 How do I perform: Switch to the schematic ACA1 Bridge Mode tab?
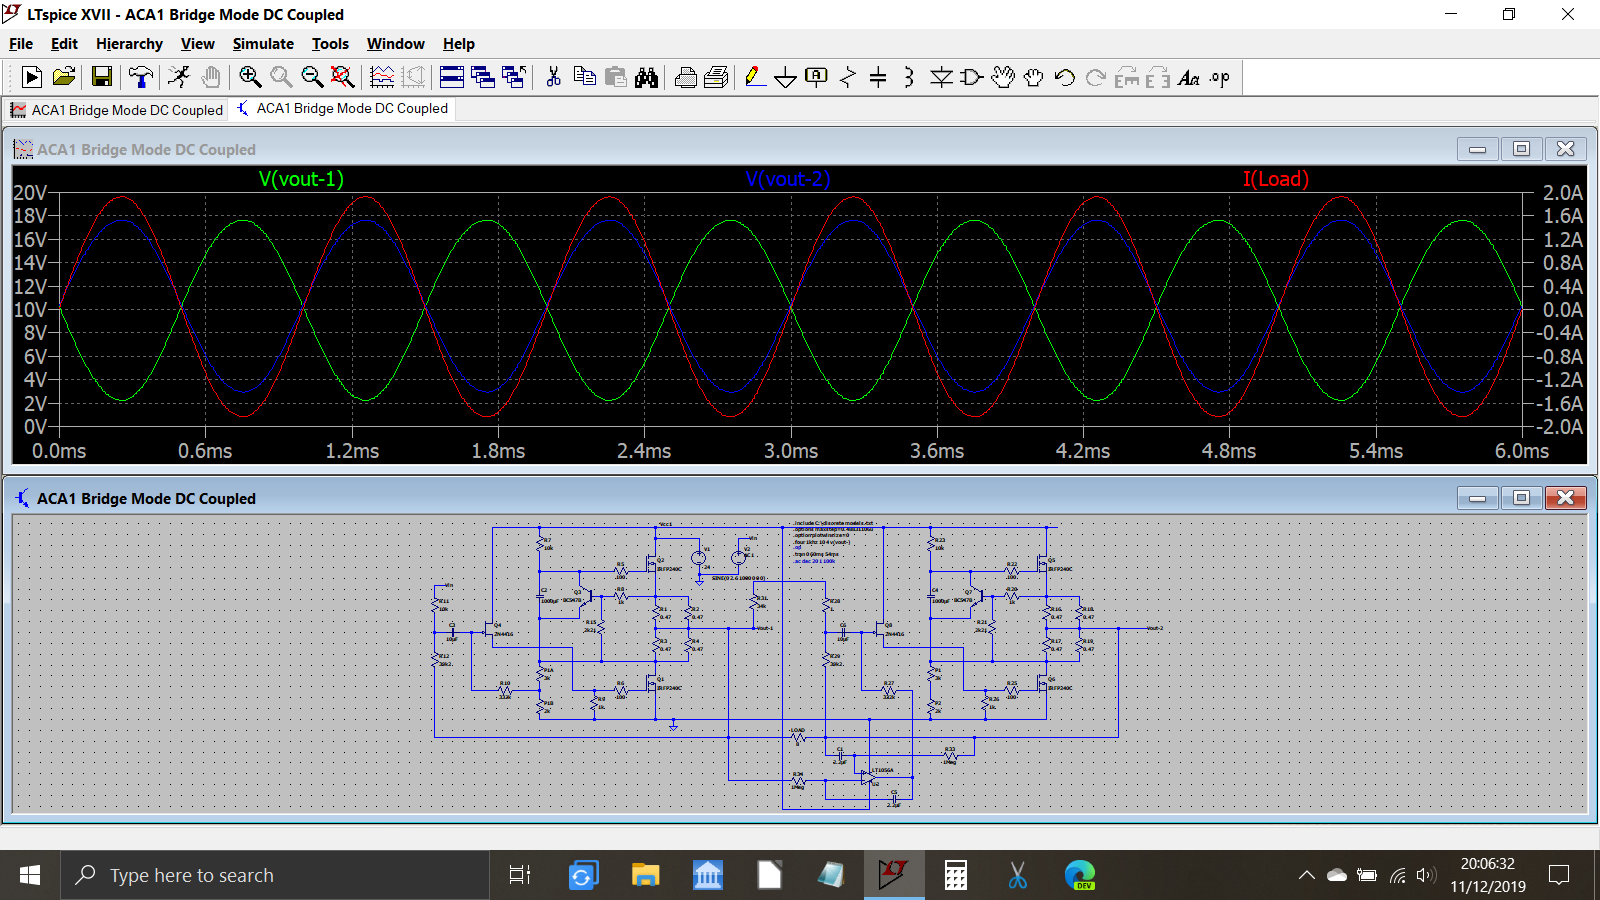[x=343, y=108]
